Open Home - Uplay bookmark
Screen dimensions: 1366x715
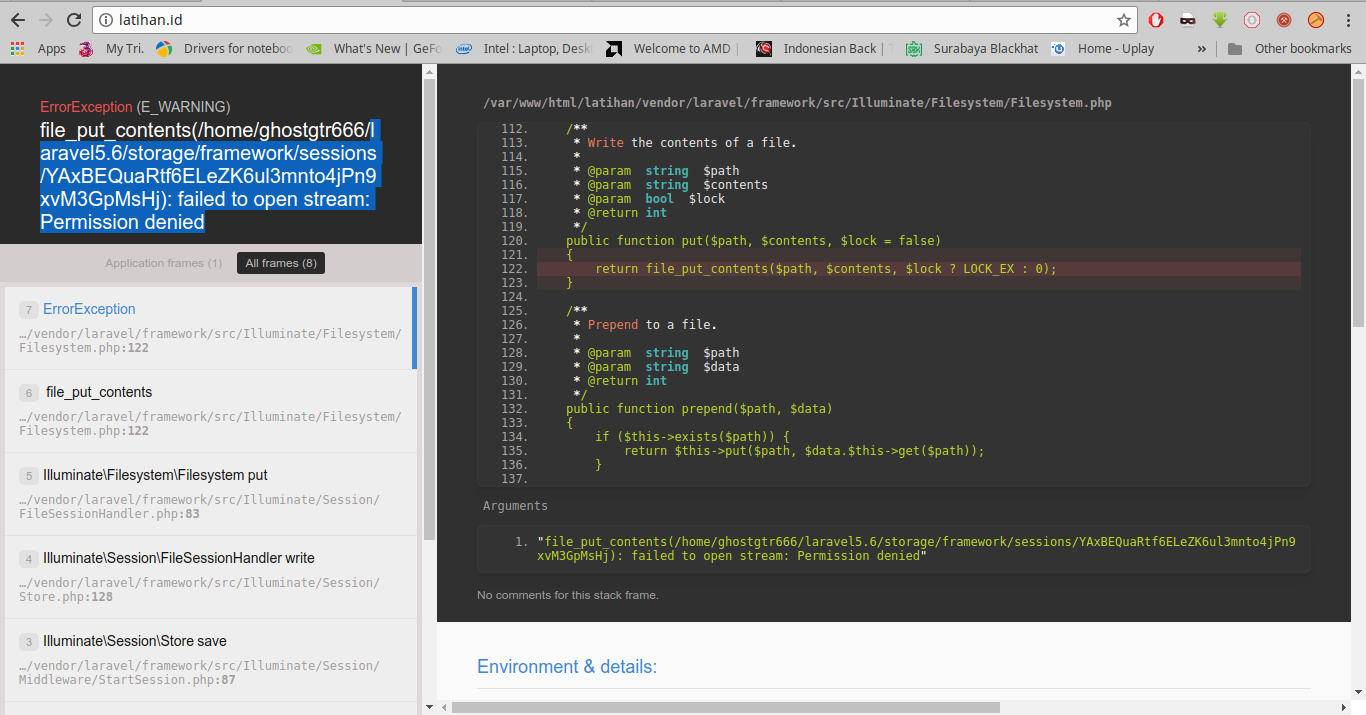(1103, 48)
